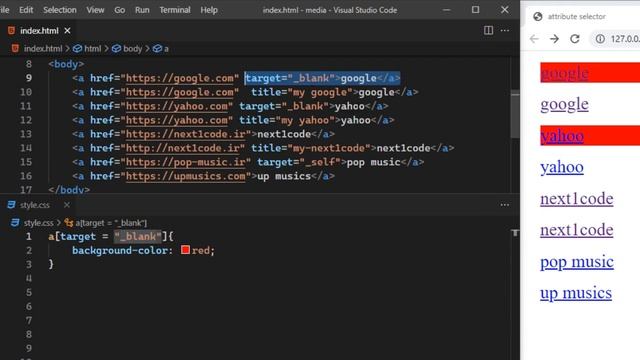Click the CSS file icon on style.css tab
640x360 pixels.
coord(11,205)
